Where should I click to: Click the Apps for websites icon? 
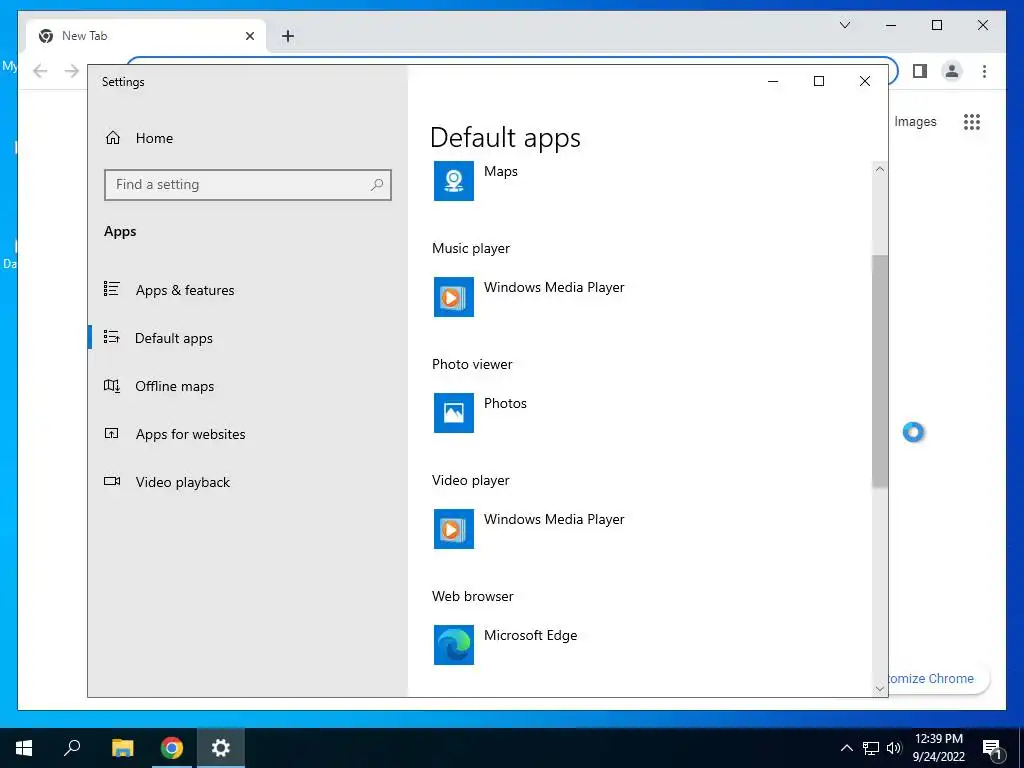[112, 433]
